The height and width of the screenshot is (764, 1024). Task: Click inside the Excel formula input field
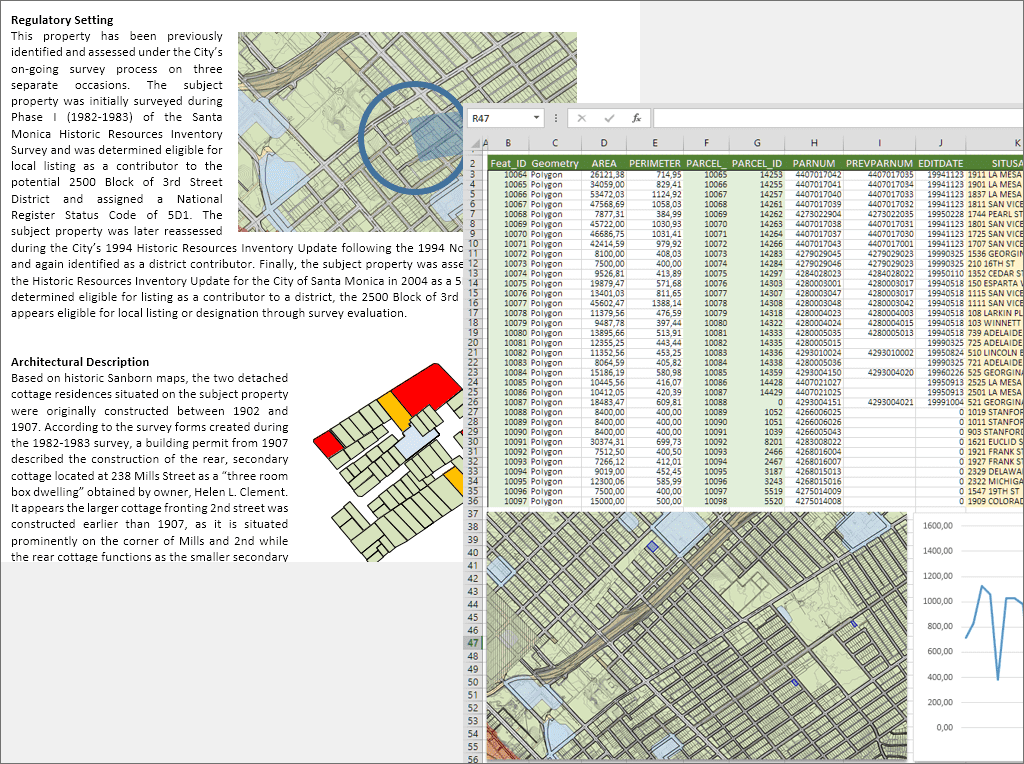838,118
